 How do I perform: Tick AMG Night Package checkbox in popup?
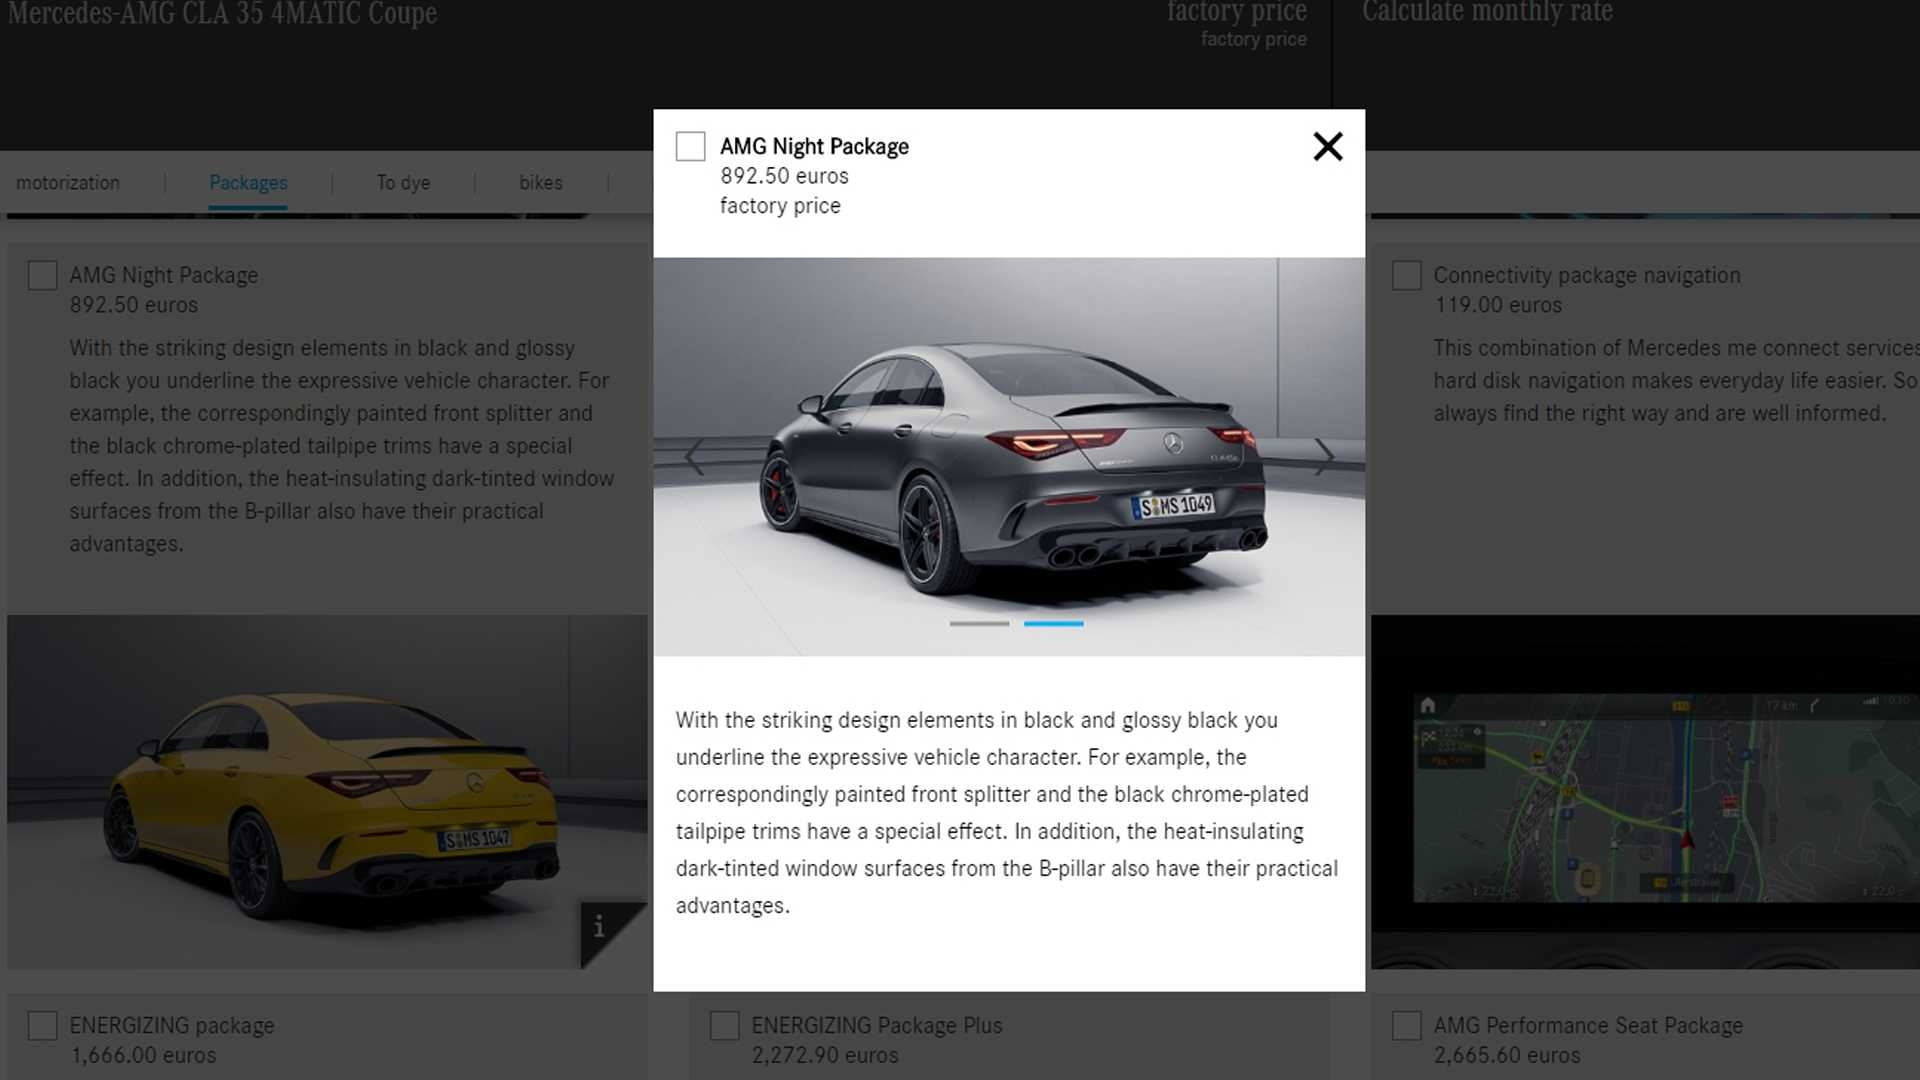[690, 147]
